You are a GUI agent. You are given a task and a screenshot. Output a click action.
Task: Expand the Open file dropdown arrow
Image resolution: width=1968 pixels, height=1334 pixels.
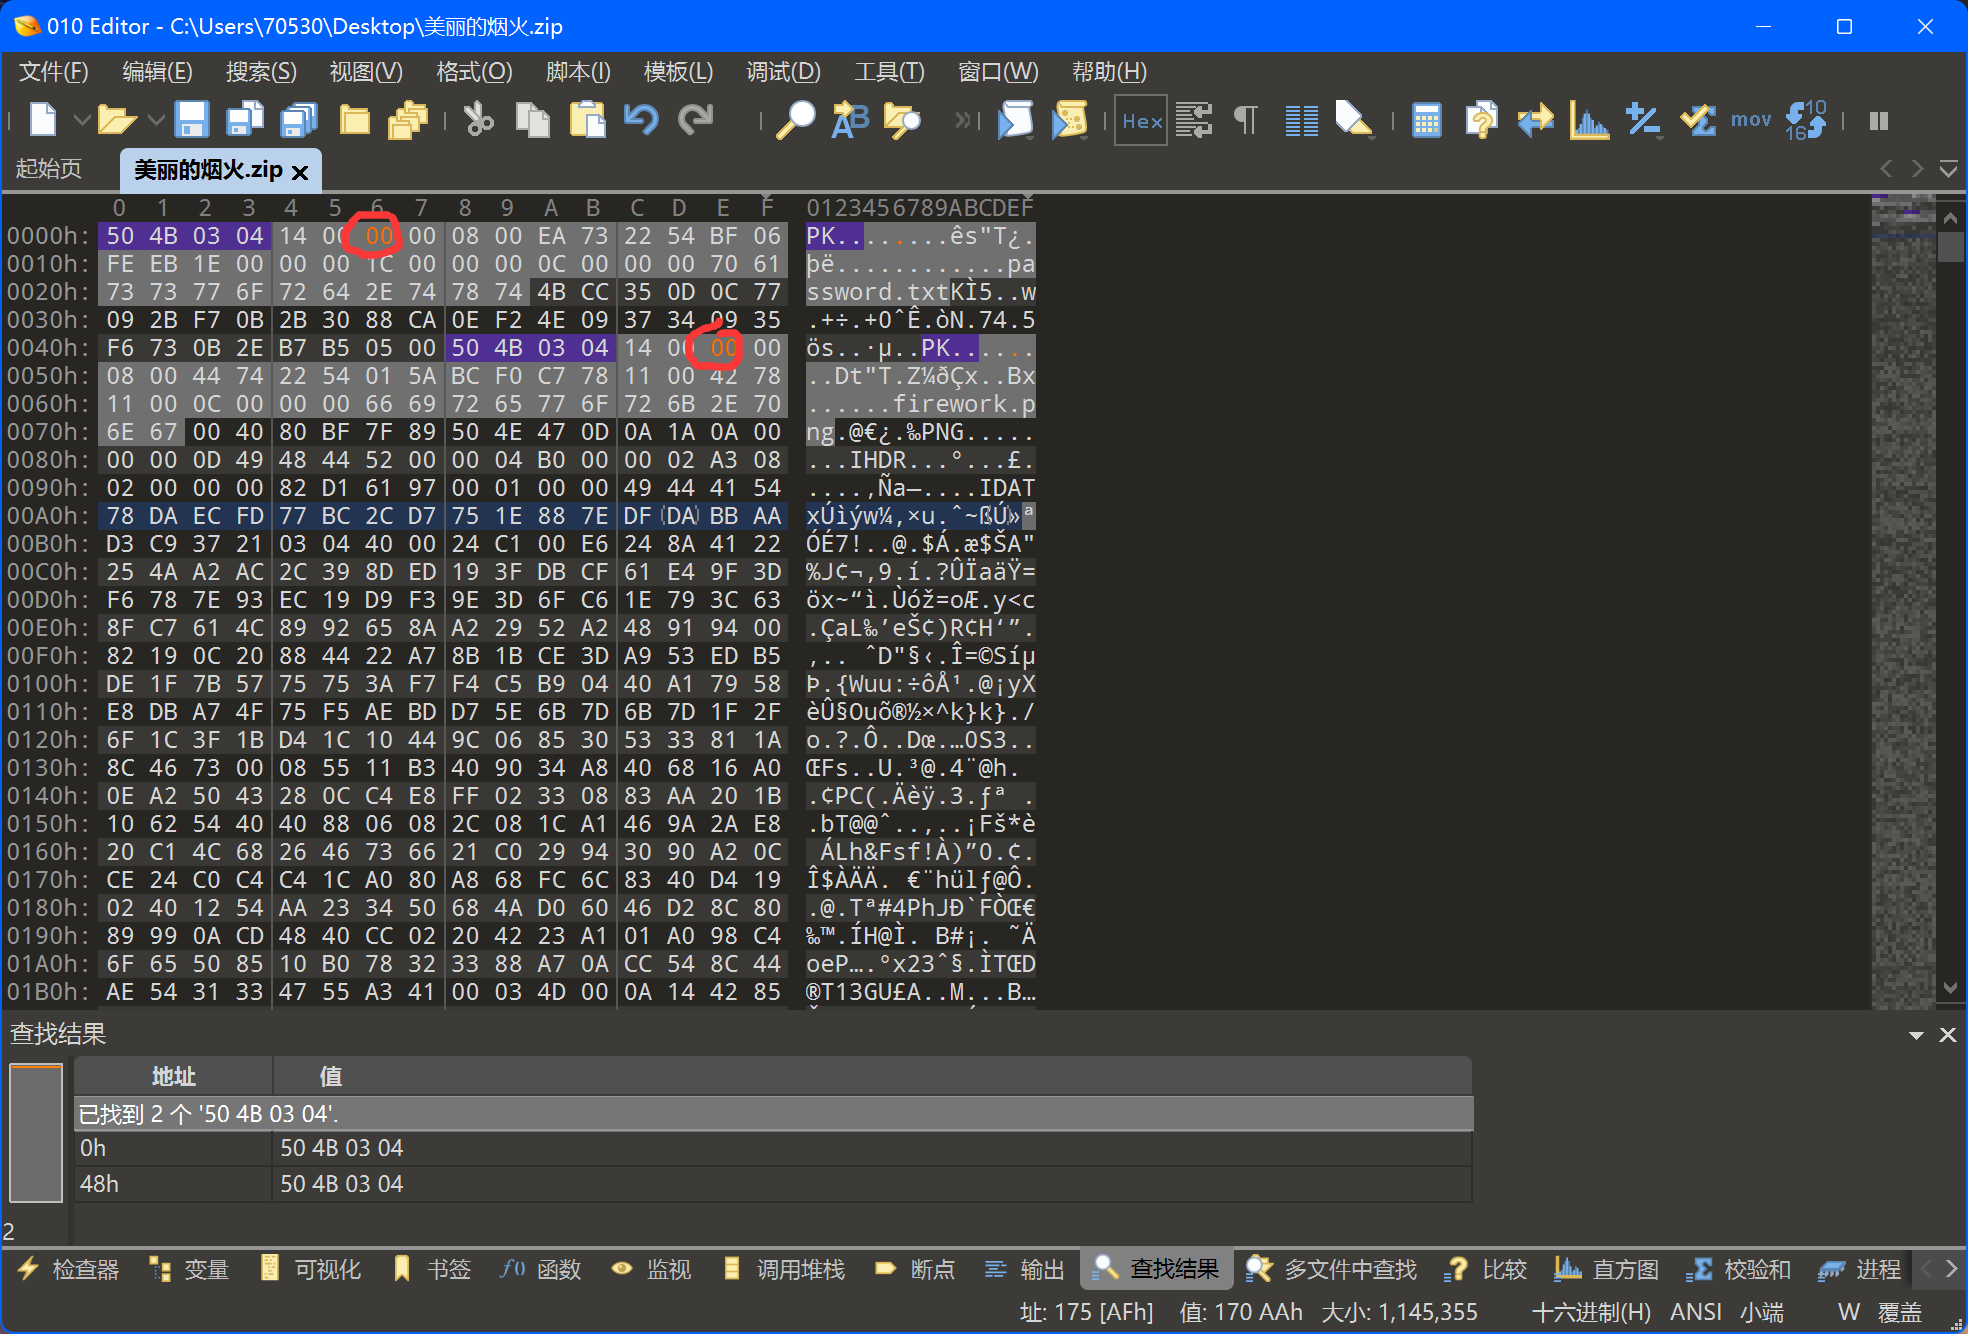(x=156, y=120)
